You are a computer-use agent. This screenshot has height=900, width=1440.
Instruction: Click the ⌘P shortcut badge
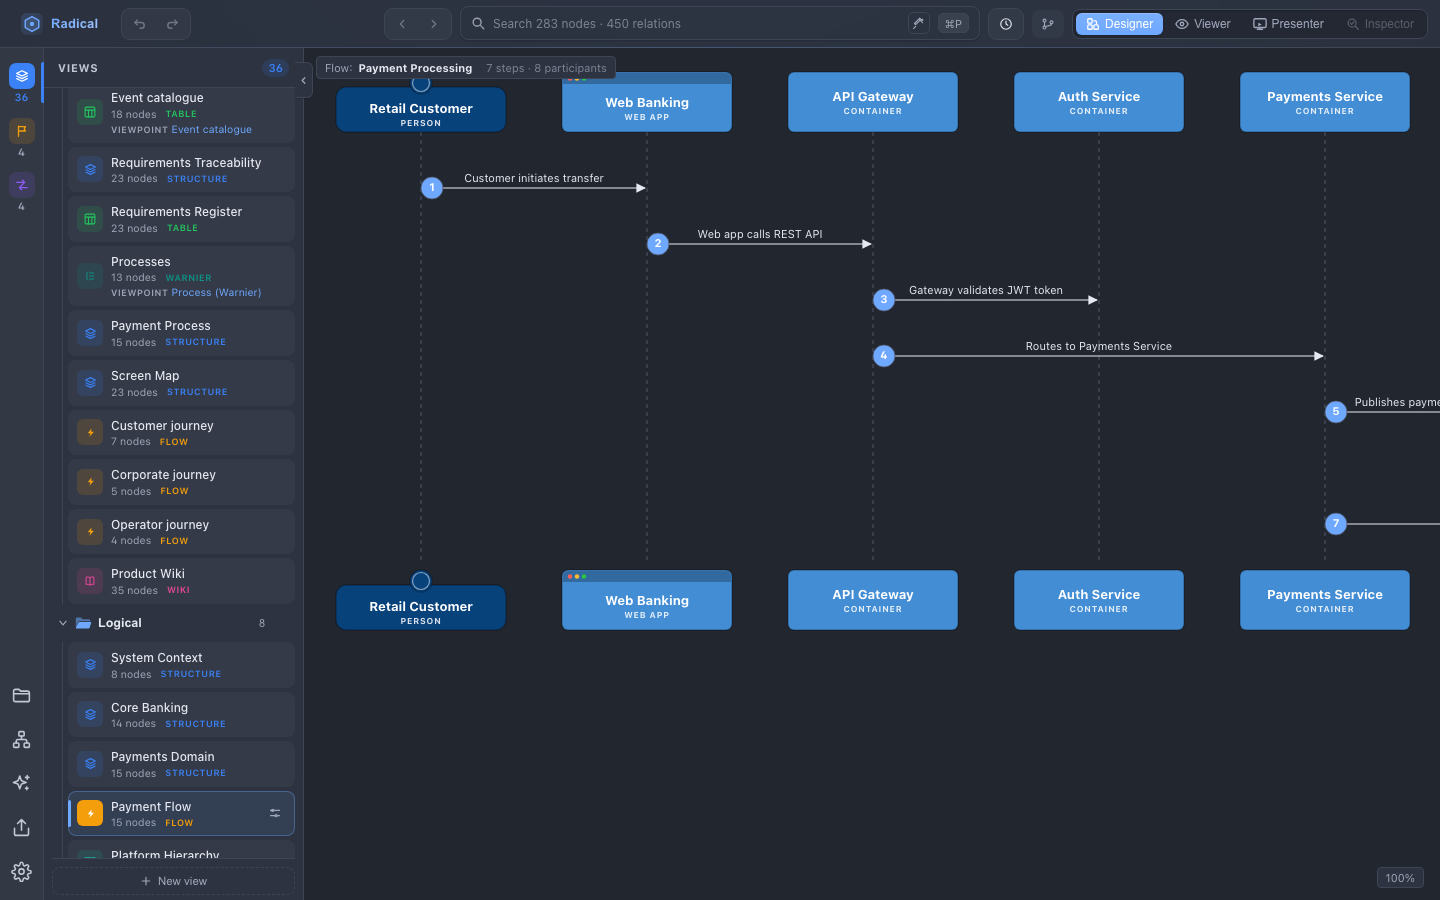953,24
